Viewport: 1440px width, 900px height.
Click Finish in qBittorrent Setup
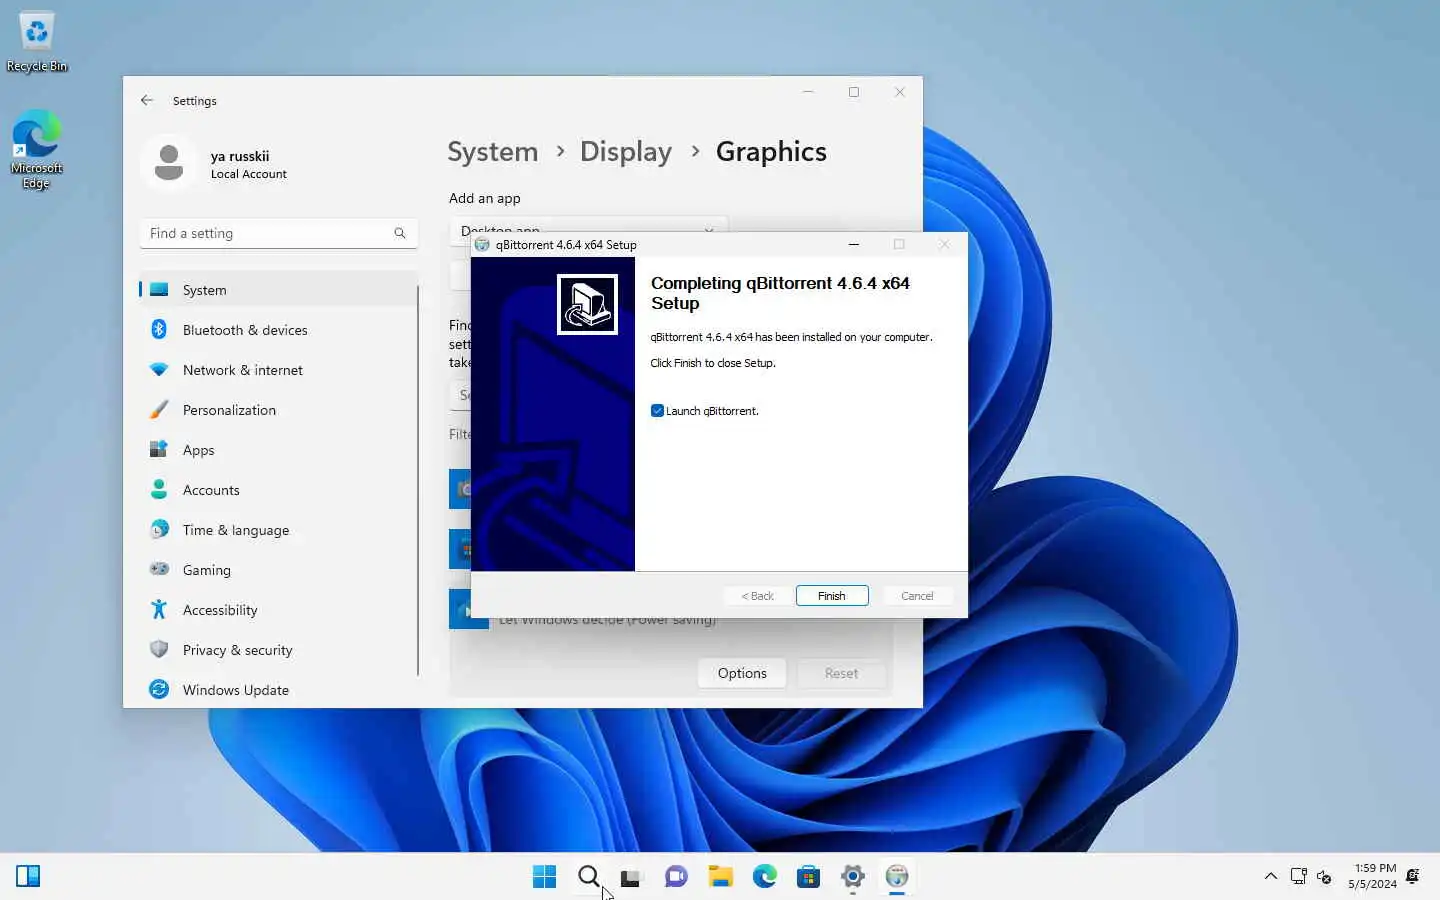831,596
